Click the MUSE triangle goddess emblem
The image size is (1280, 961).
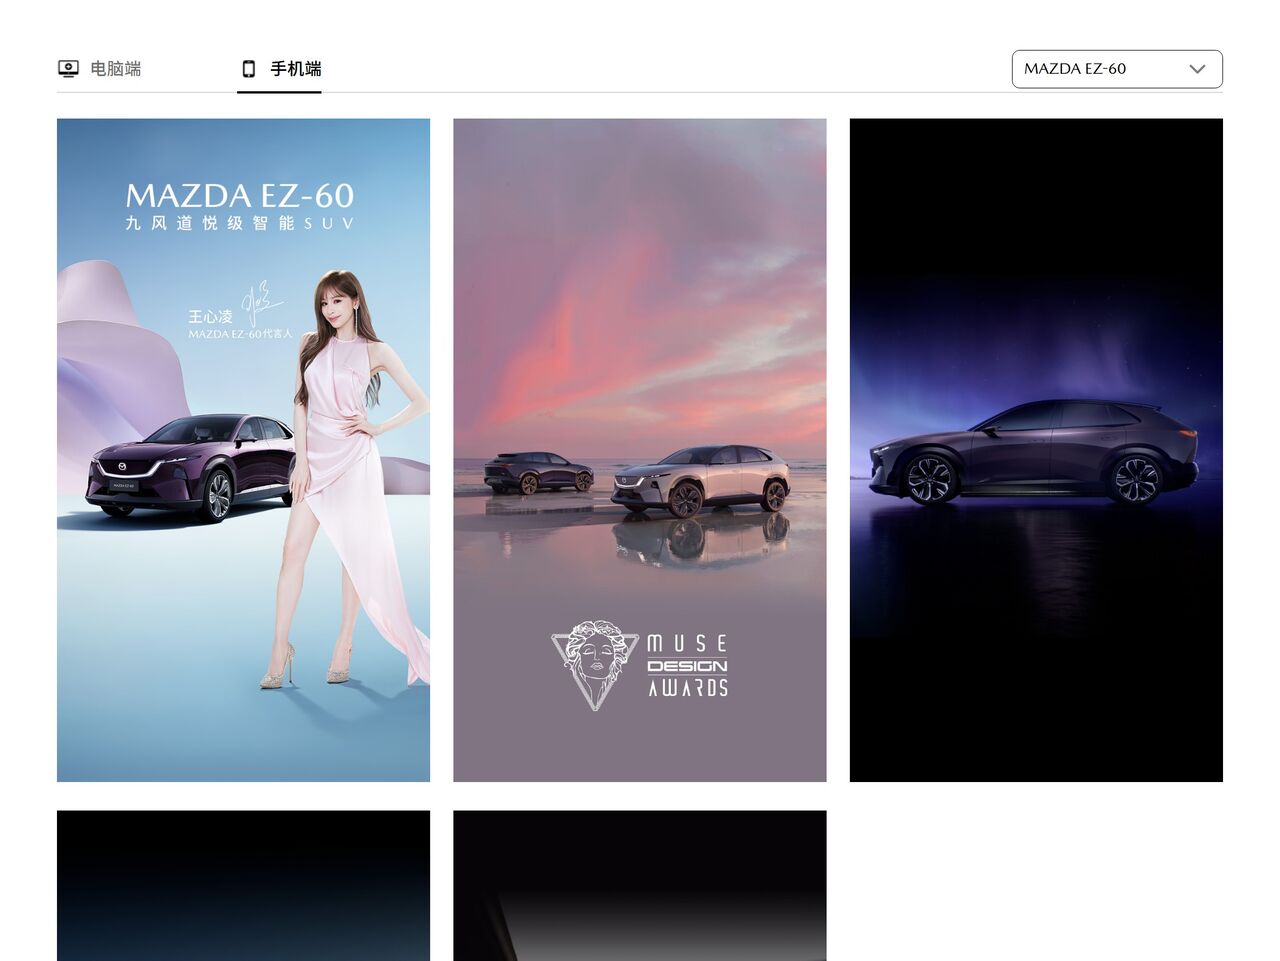coord(594,664)
